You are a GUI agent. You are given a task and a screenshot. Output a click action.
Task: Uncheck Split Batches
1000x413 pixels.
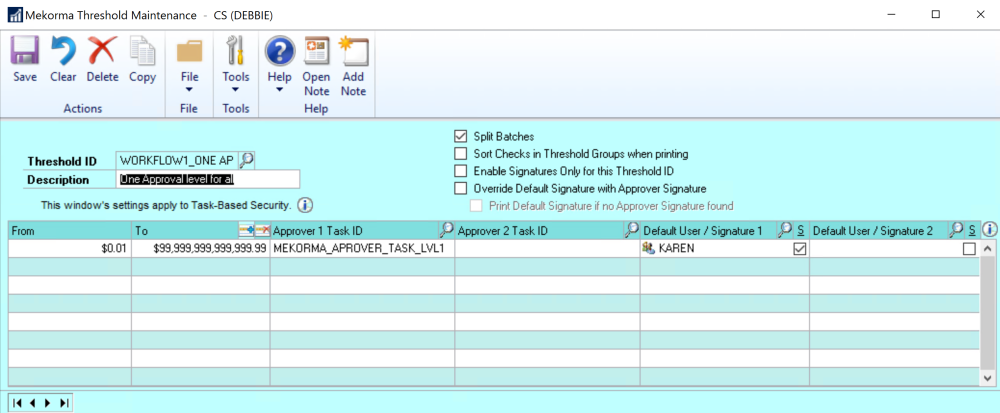460,136
